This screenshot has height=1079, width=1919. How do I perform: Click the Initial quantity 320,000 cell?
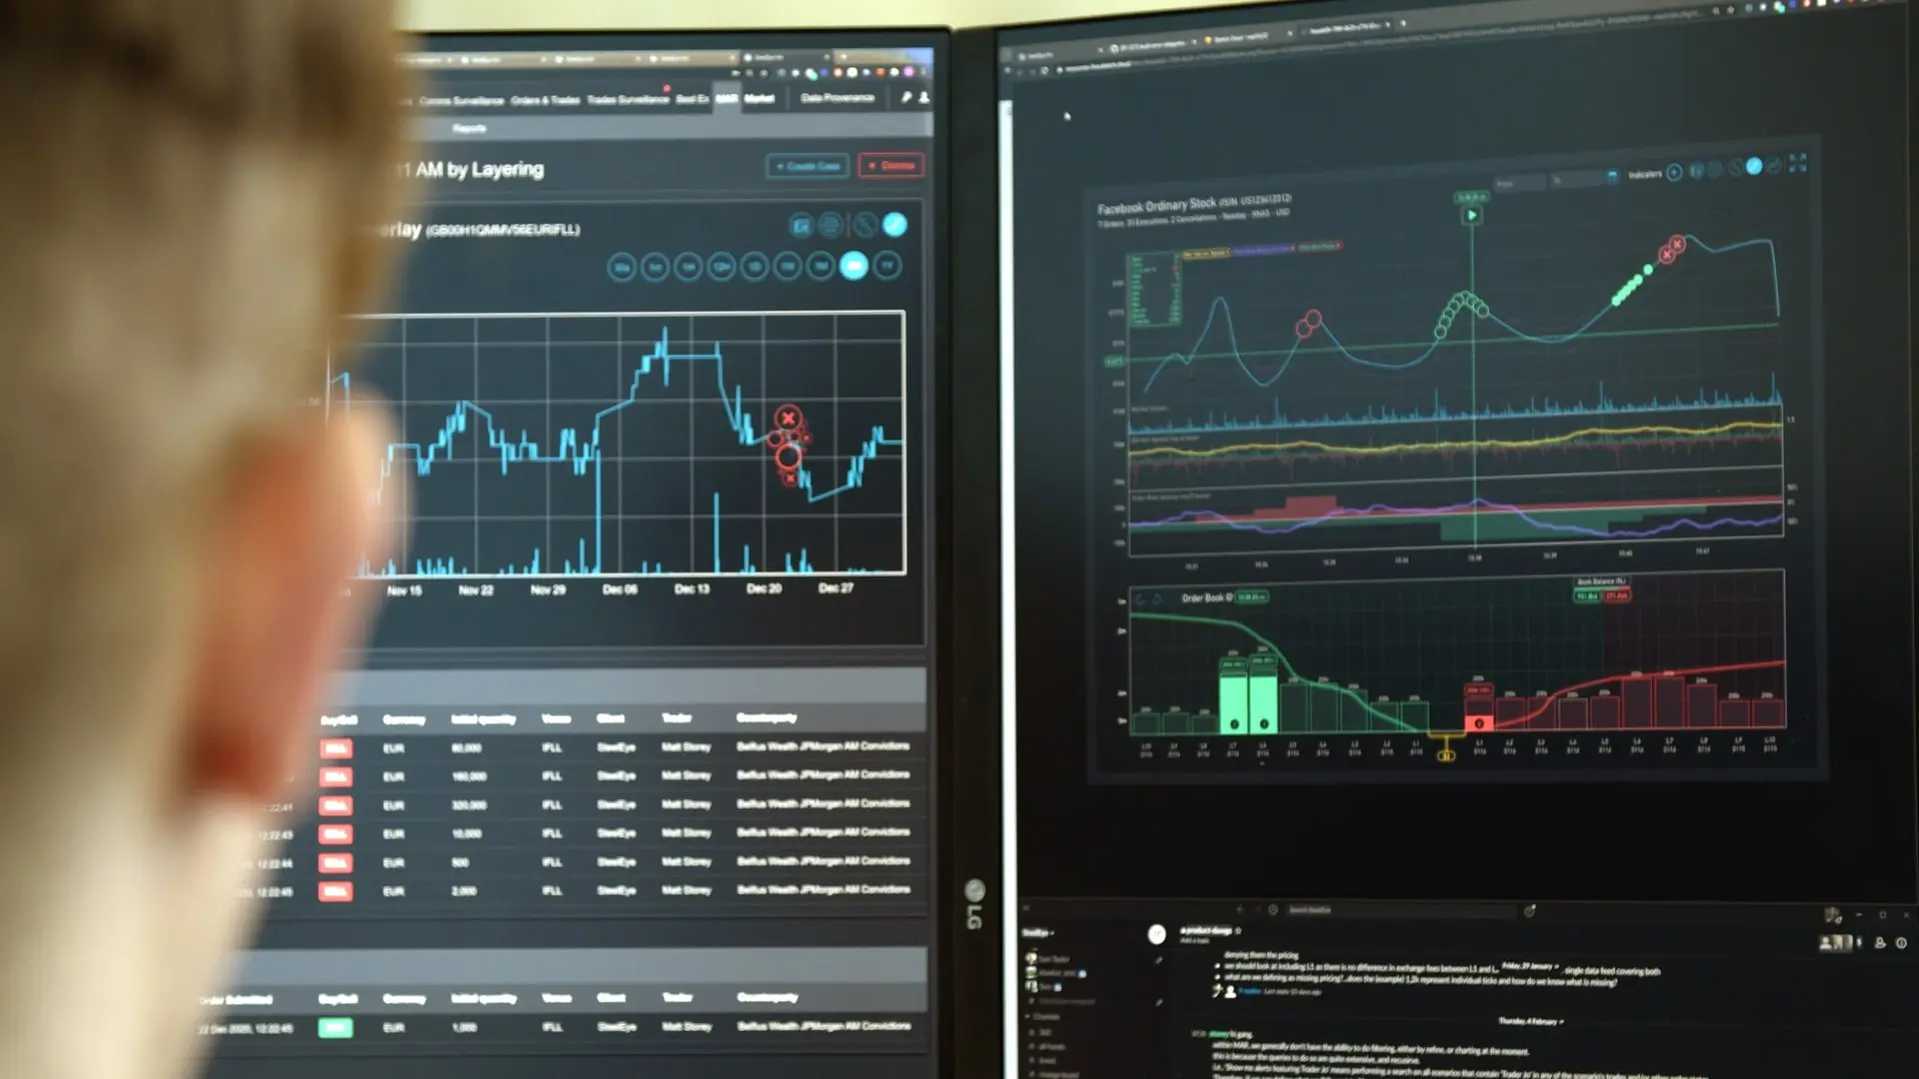click(469, 805)
